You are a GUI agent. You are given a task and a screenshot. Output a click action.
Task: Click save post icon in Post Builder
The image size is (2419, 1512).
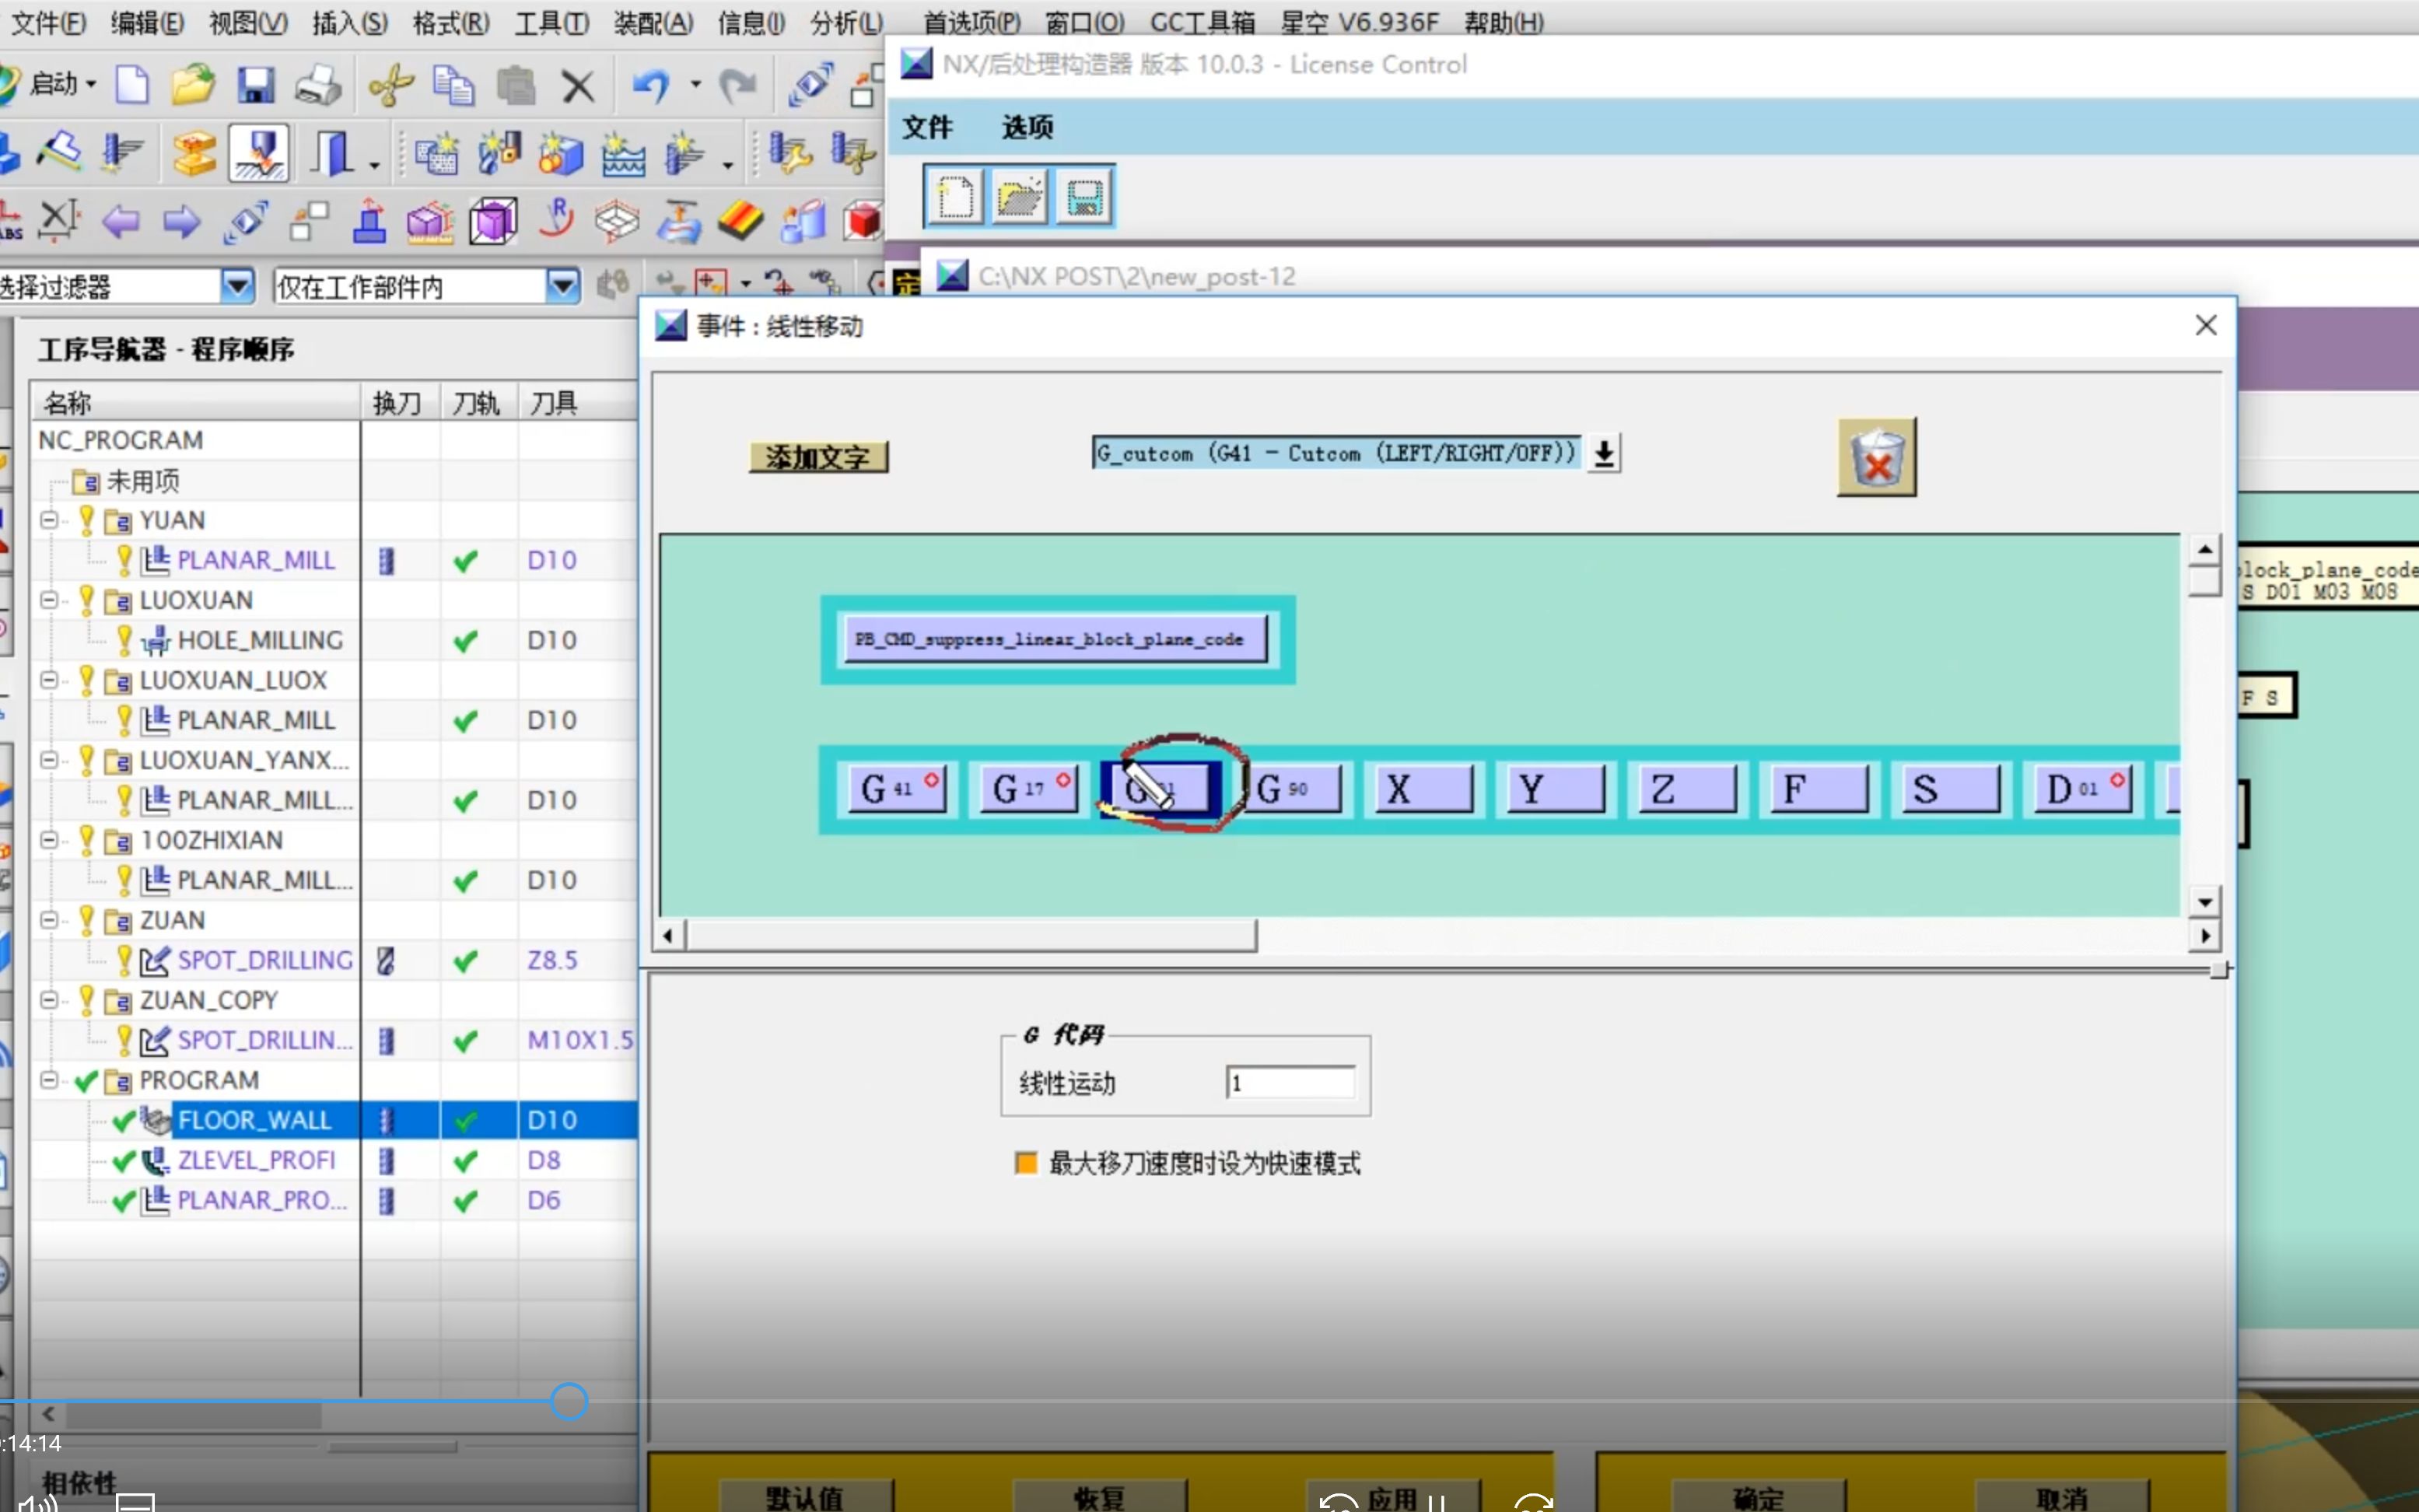[1084, 197]
